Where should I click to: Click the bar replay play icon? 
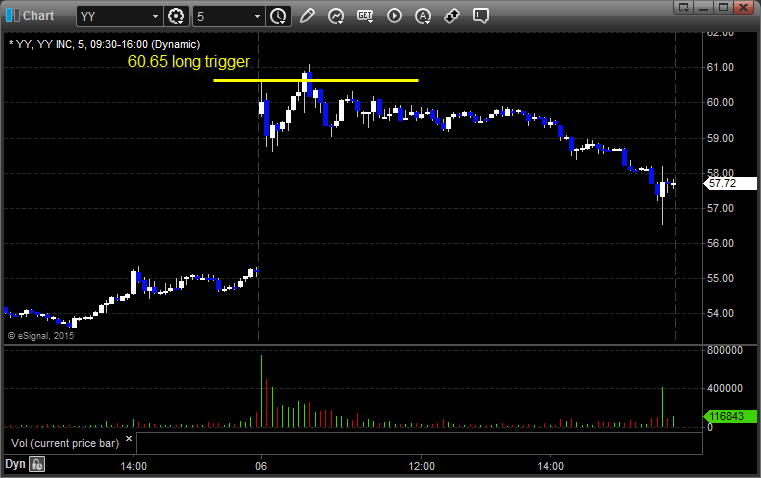pos(394,16)
